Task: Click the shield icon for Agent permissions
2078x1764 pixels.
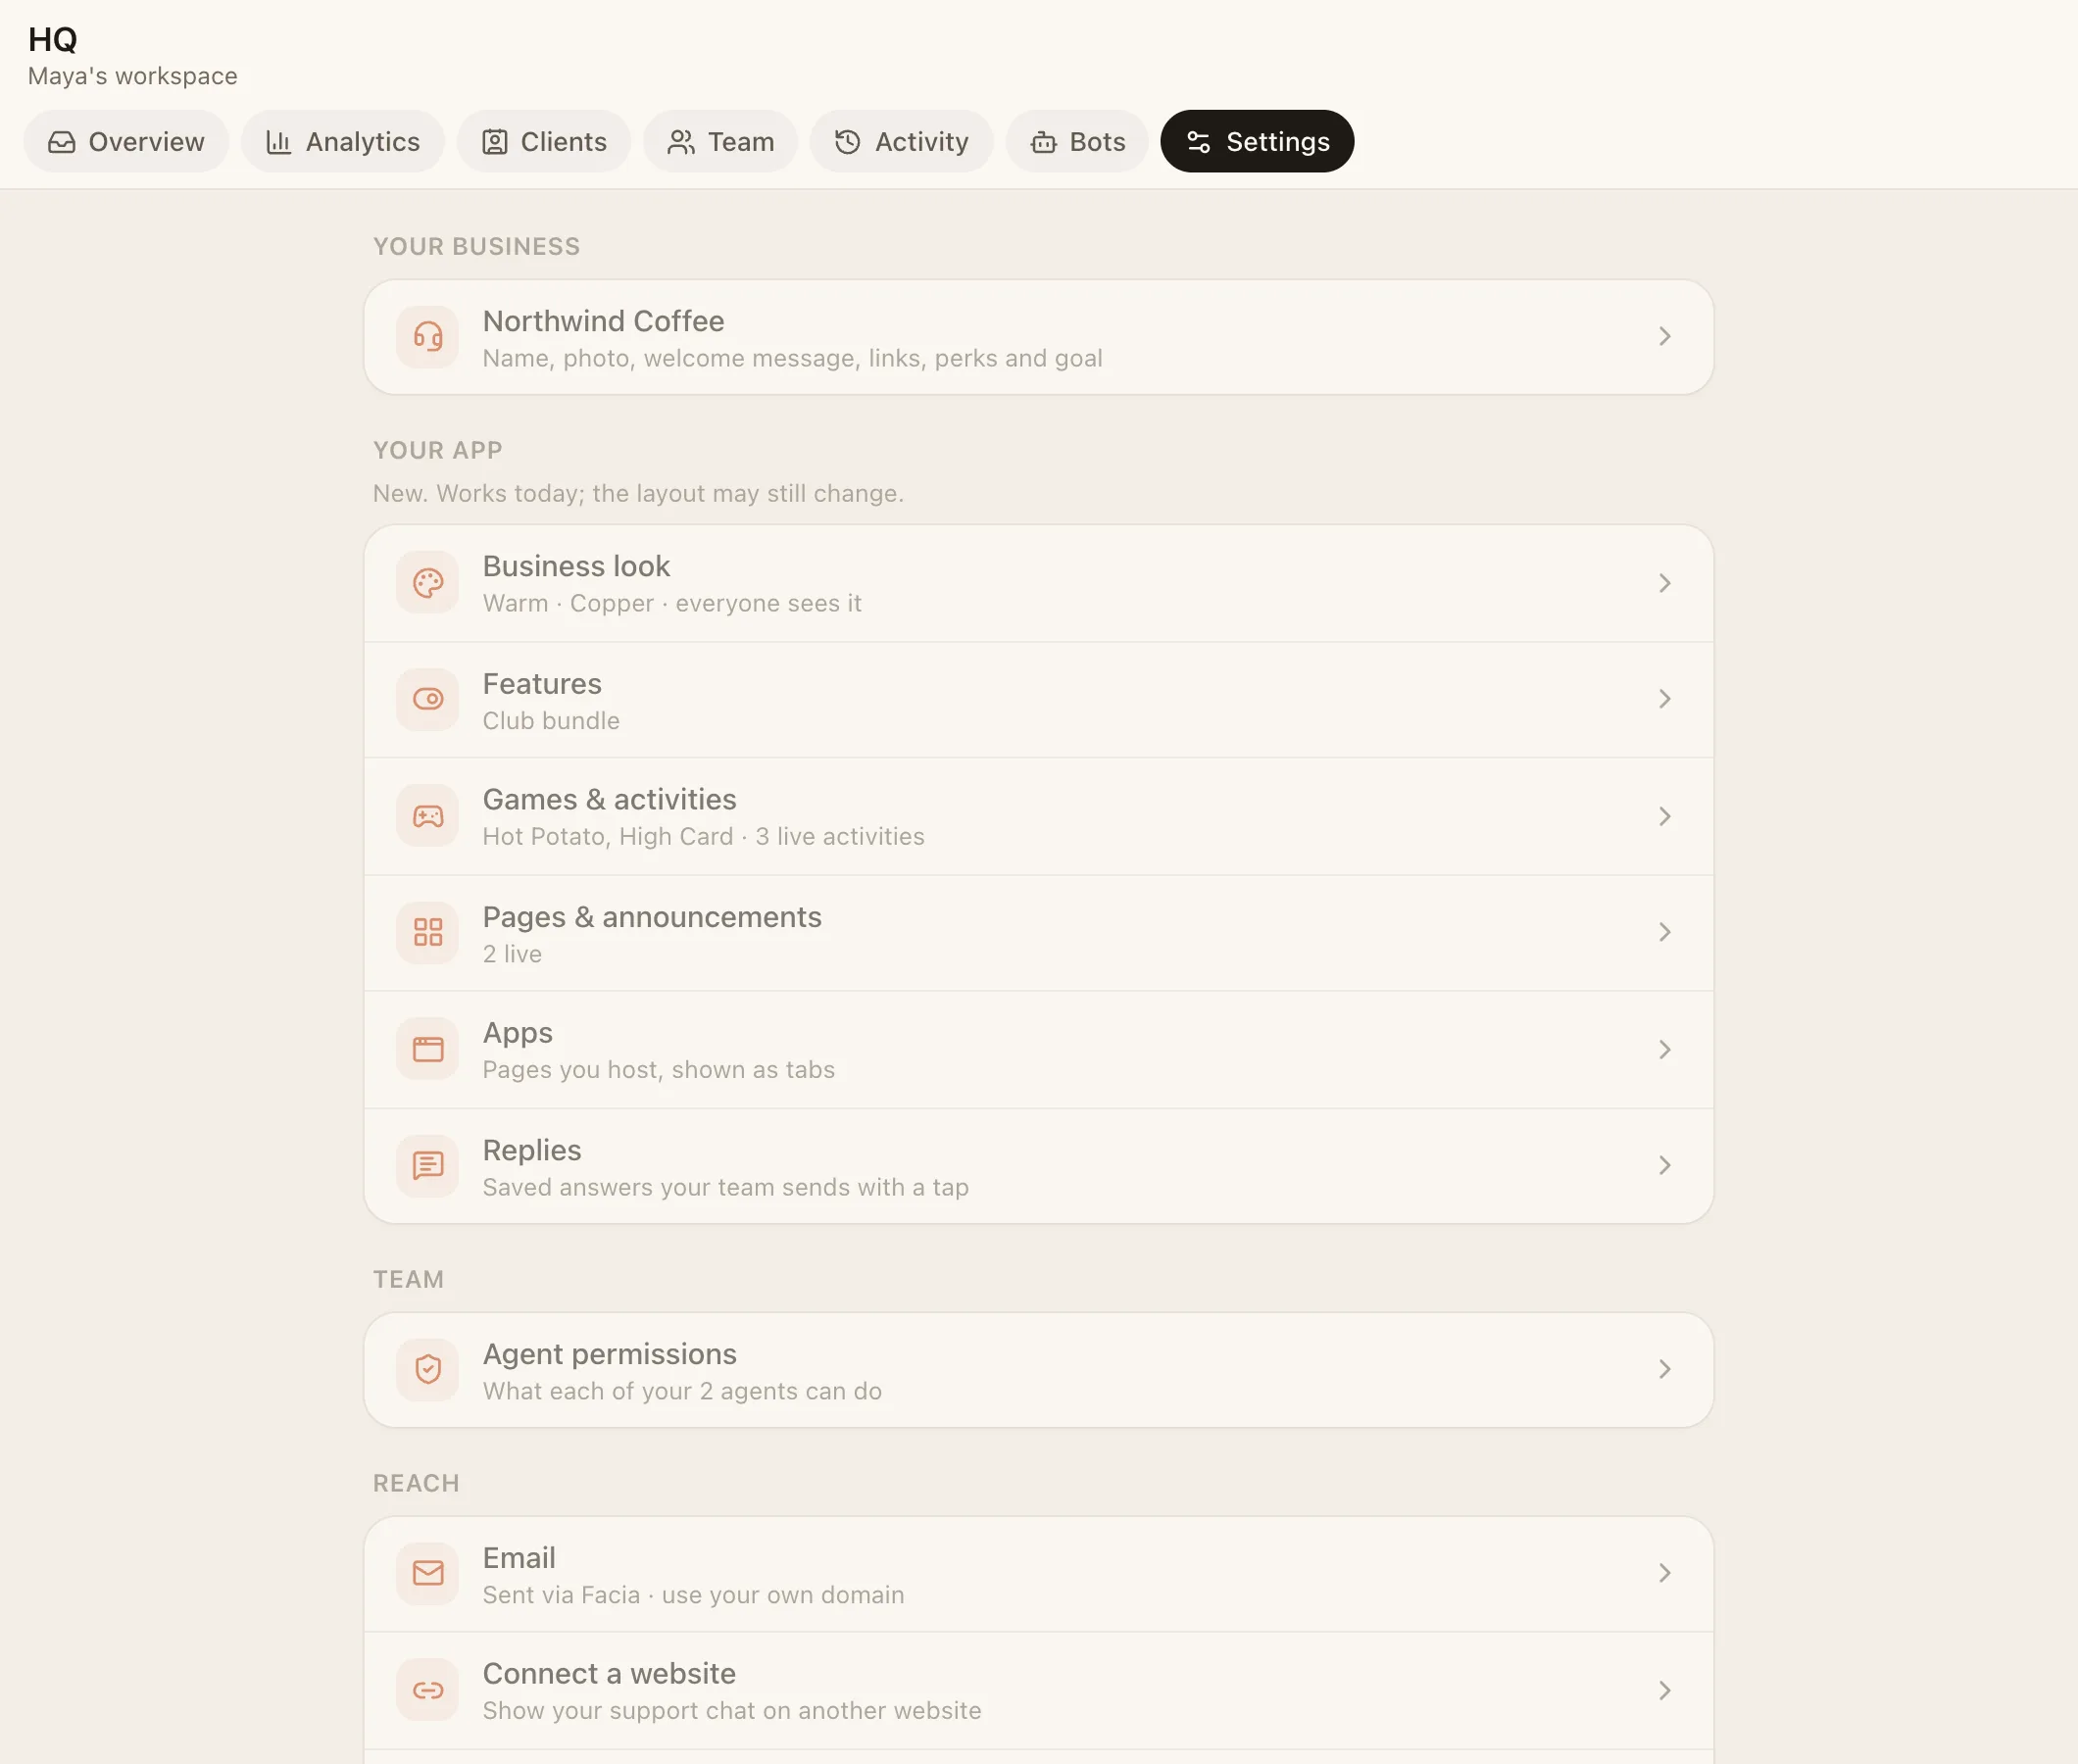Action: 428,1369
